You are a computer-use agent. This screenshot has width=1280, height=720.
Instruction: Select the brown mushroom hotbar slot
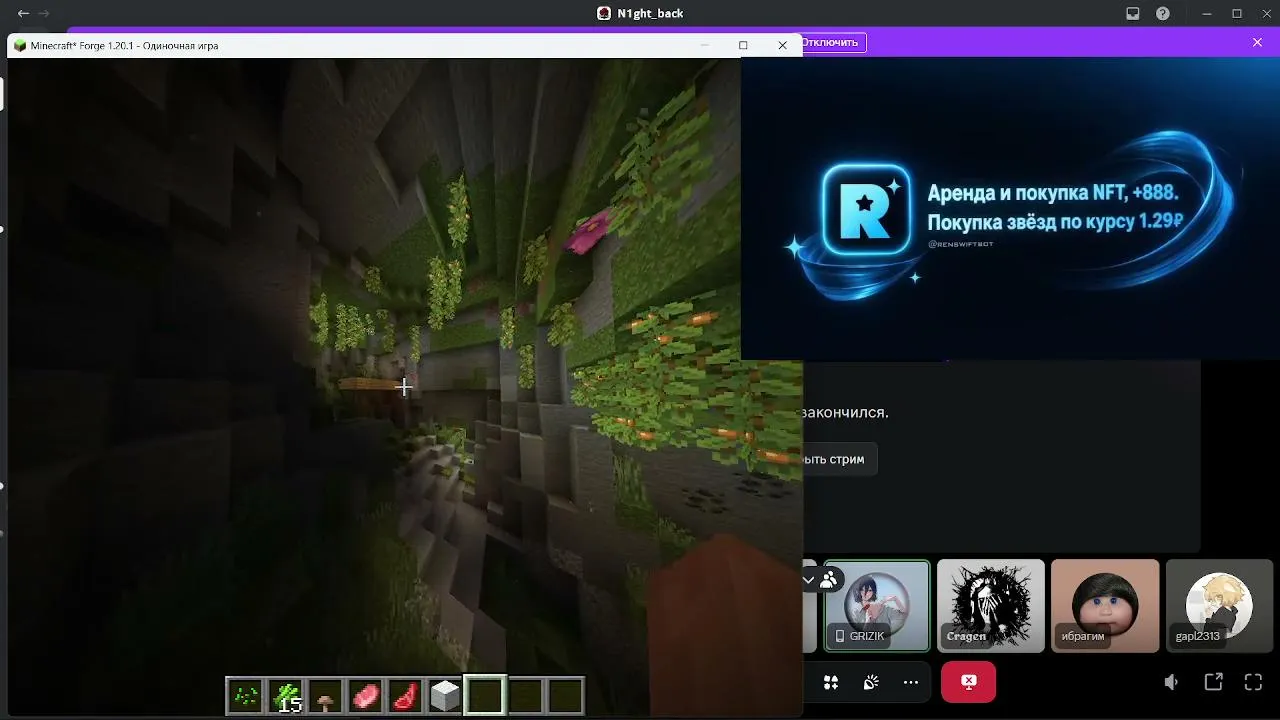coord(325,695)
